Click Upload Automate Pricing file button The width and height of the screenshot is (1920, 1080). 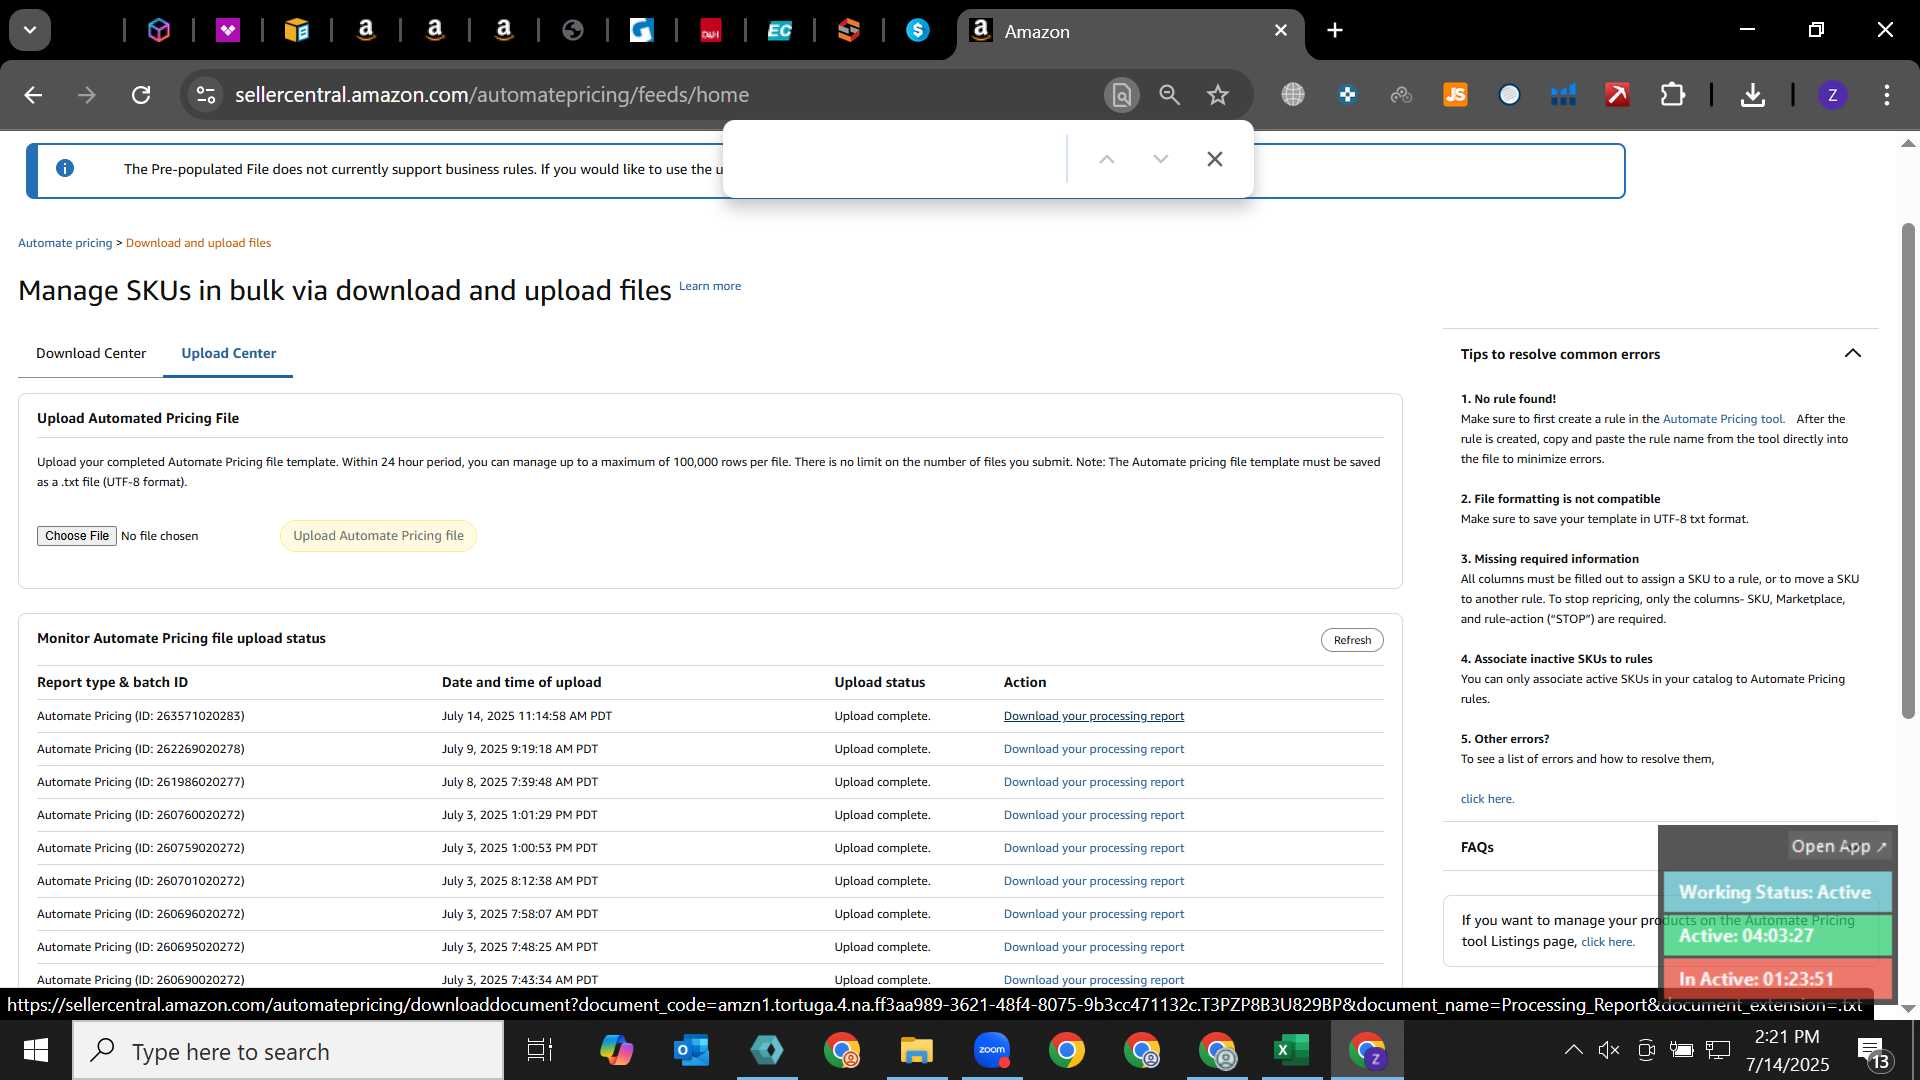coord(378,536)
